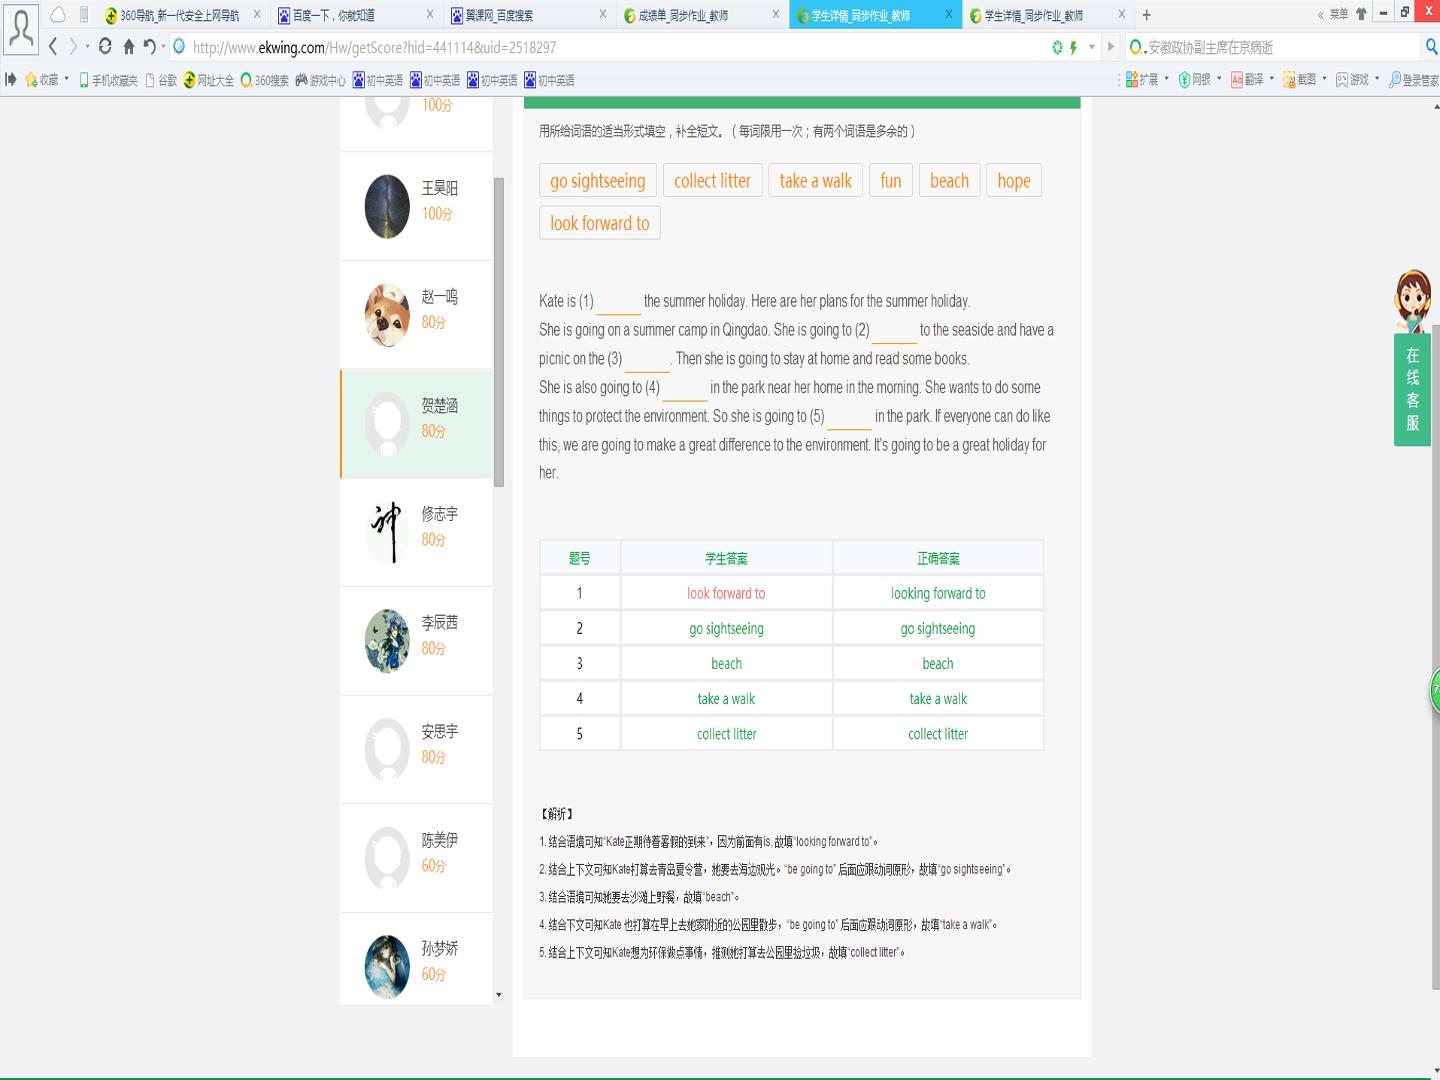Select student 赵一鸣 in the list

417,315
